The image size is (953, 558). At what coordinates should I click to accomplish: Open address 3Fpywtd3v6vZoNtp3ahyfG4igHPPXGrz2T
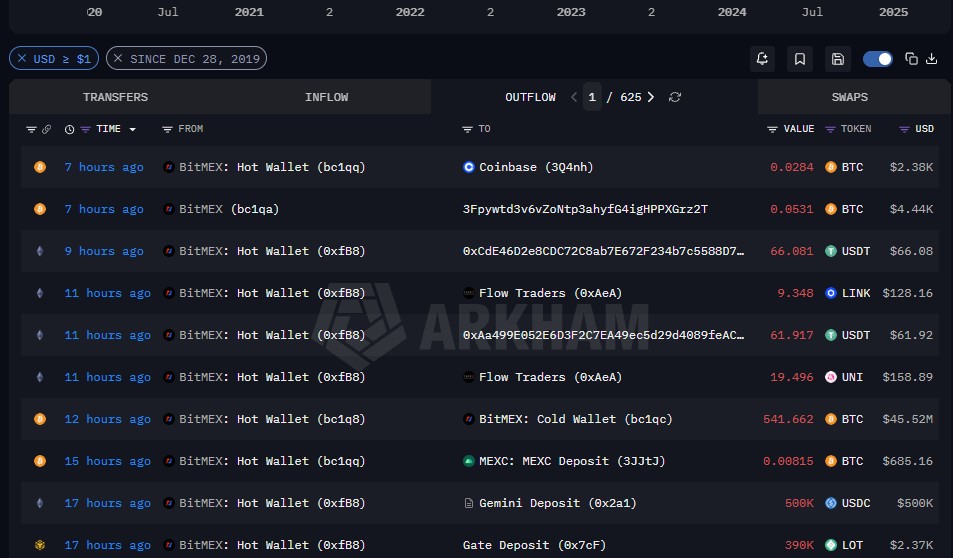pos(585,209)
